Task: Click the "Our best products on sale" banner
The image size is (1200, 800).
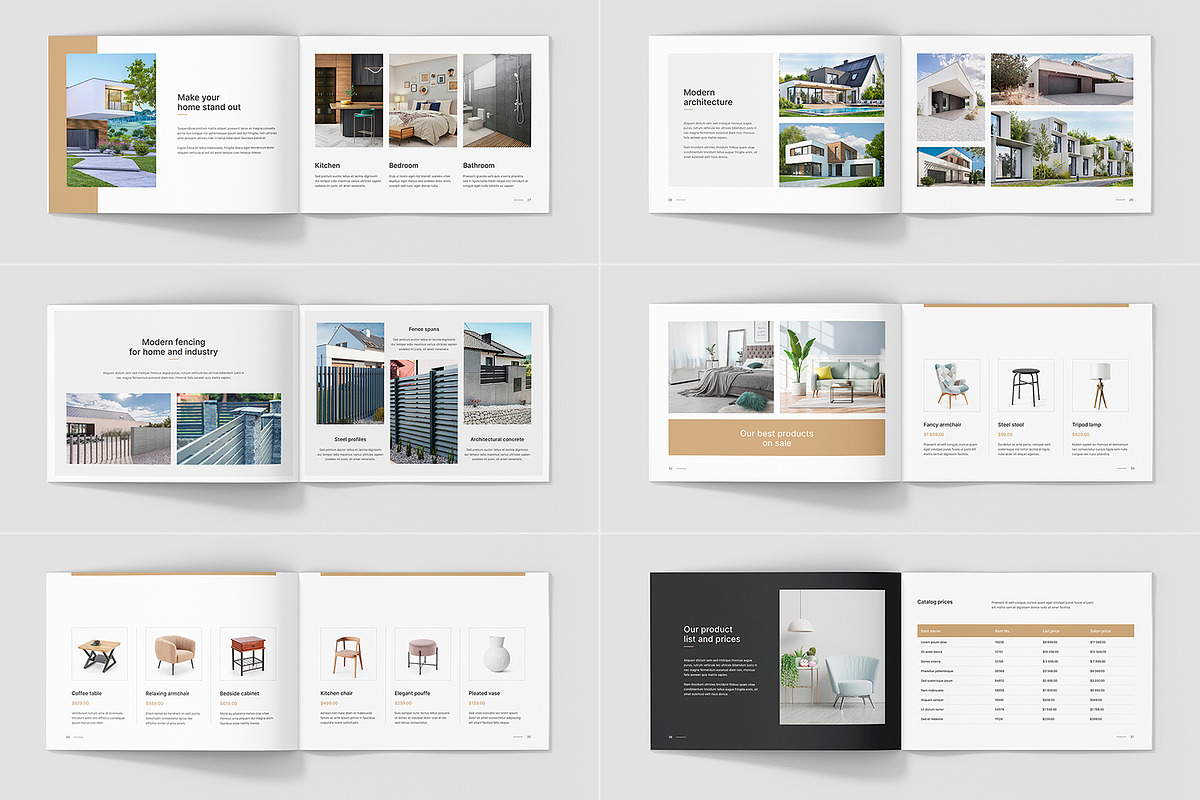Action: tap(776, 438)
